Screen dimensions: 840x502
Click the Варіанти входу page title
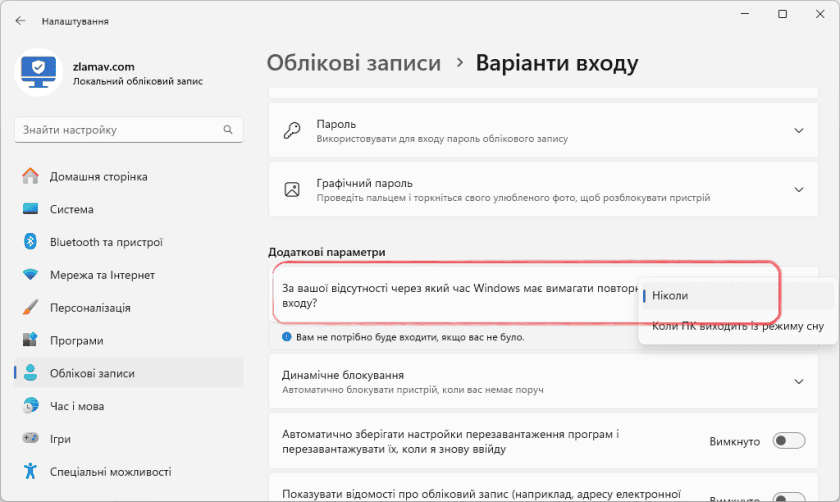point(557,63)
